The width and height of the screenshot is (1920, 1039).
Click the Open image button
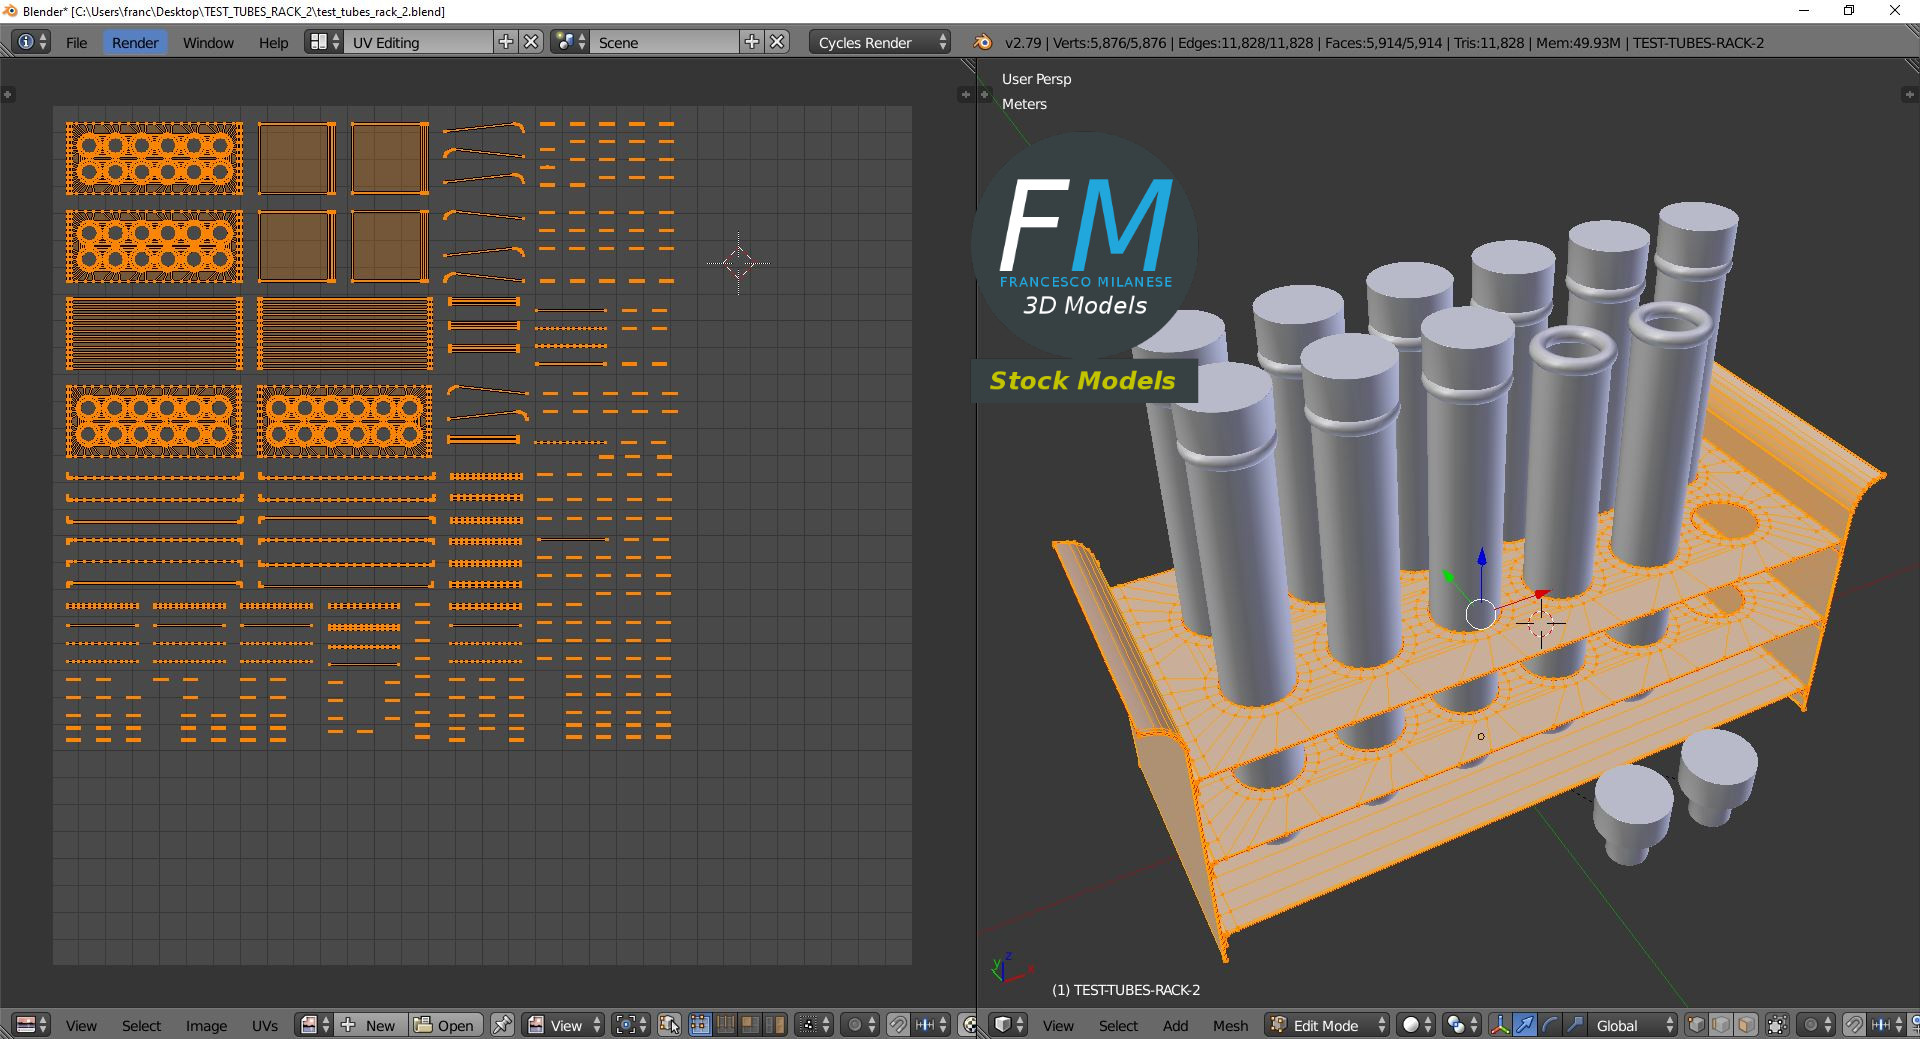click(445, 1025)
